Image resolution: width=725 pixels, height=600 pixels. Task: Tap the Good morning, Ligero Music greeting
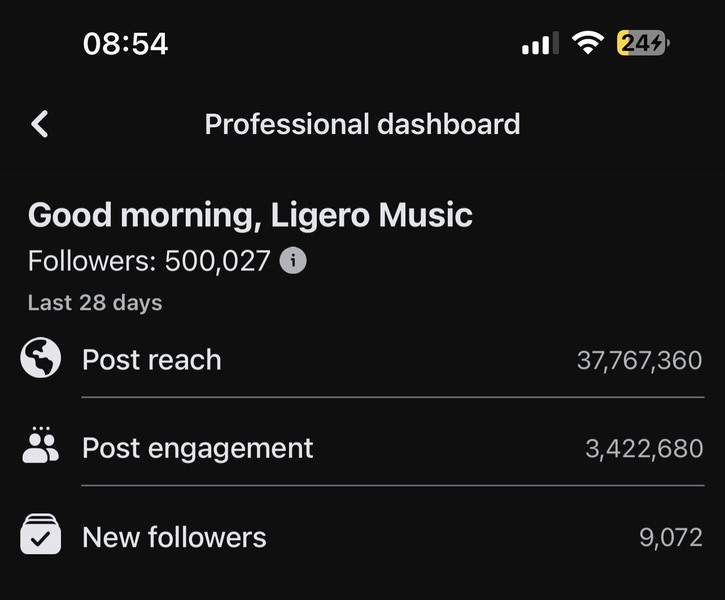[x=250, y=215]
